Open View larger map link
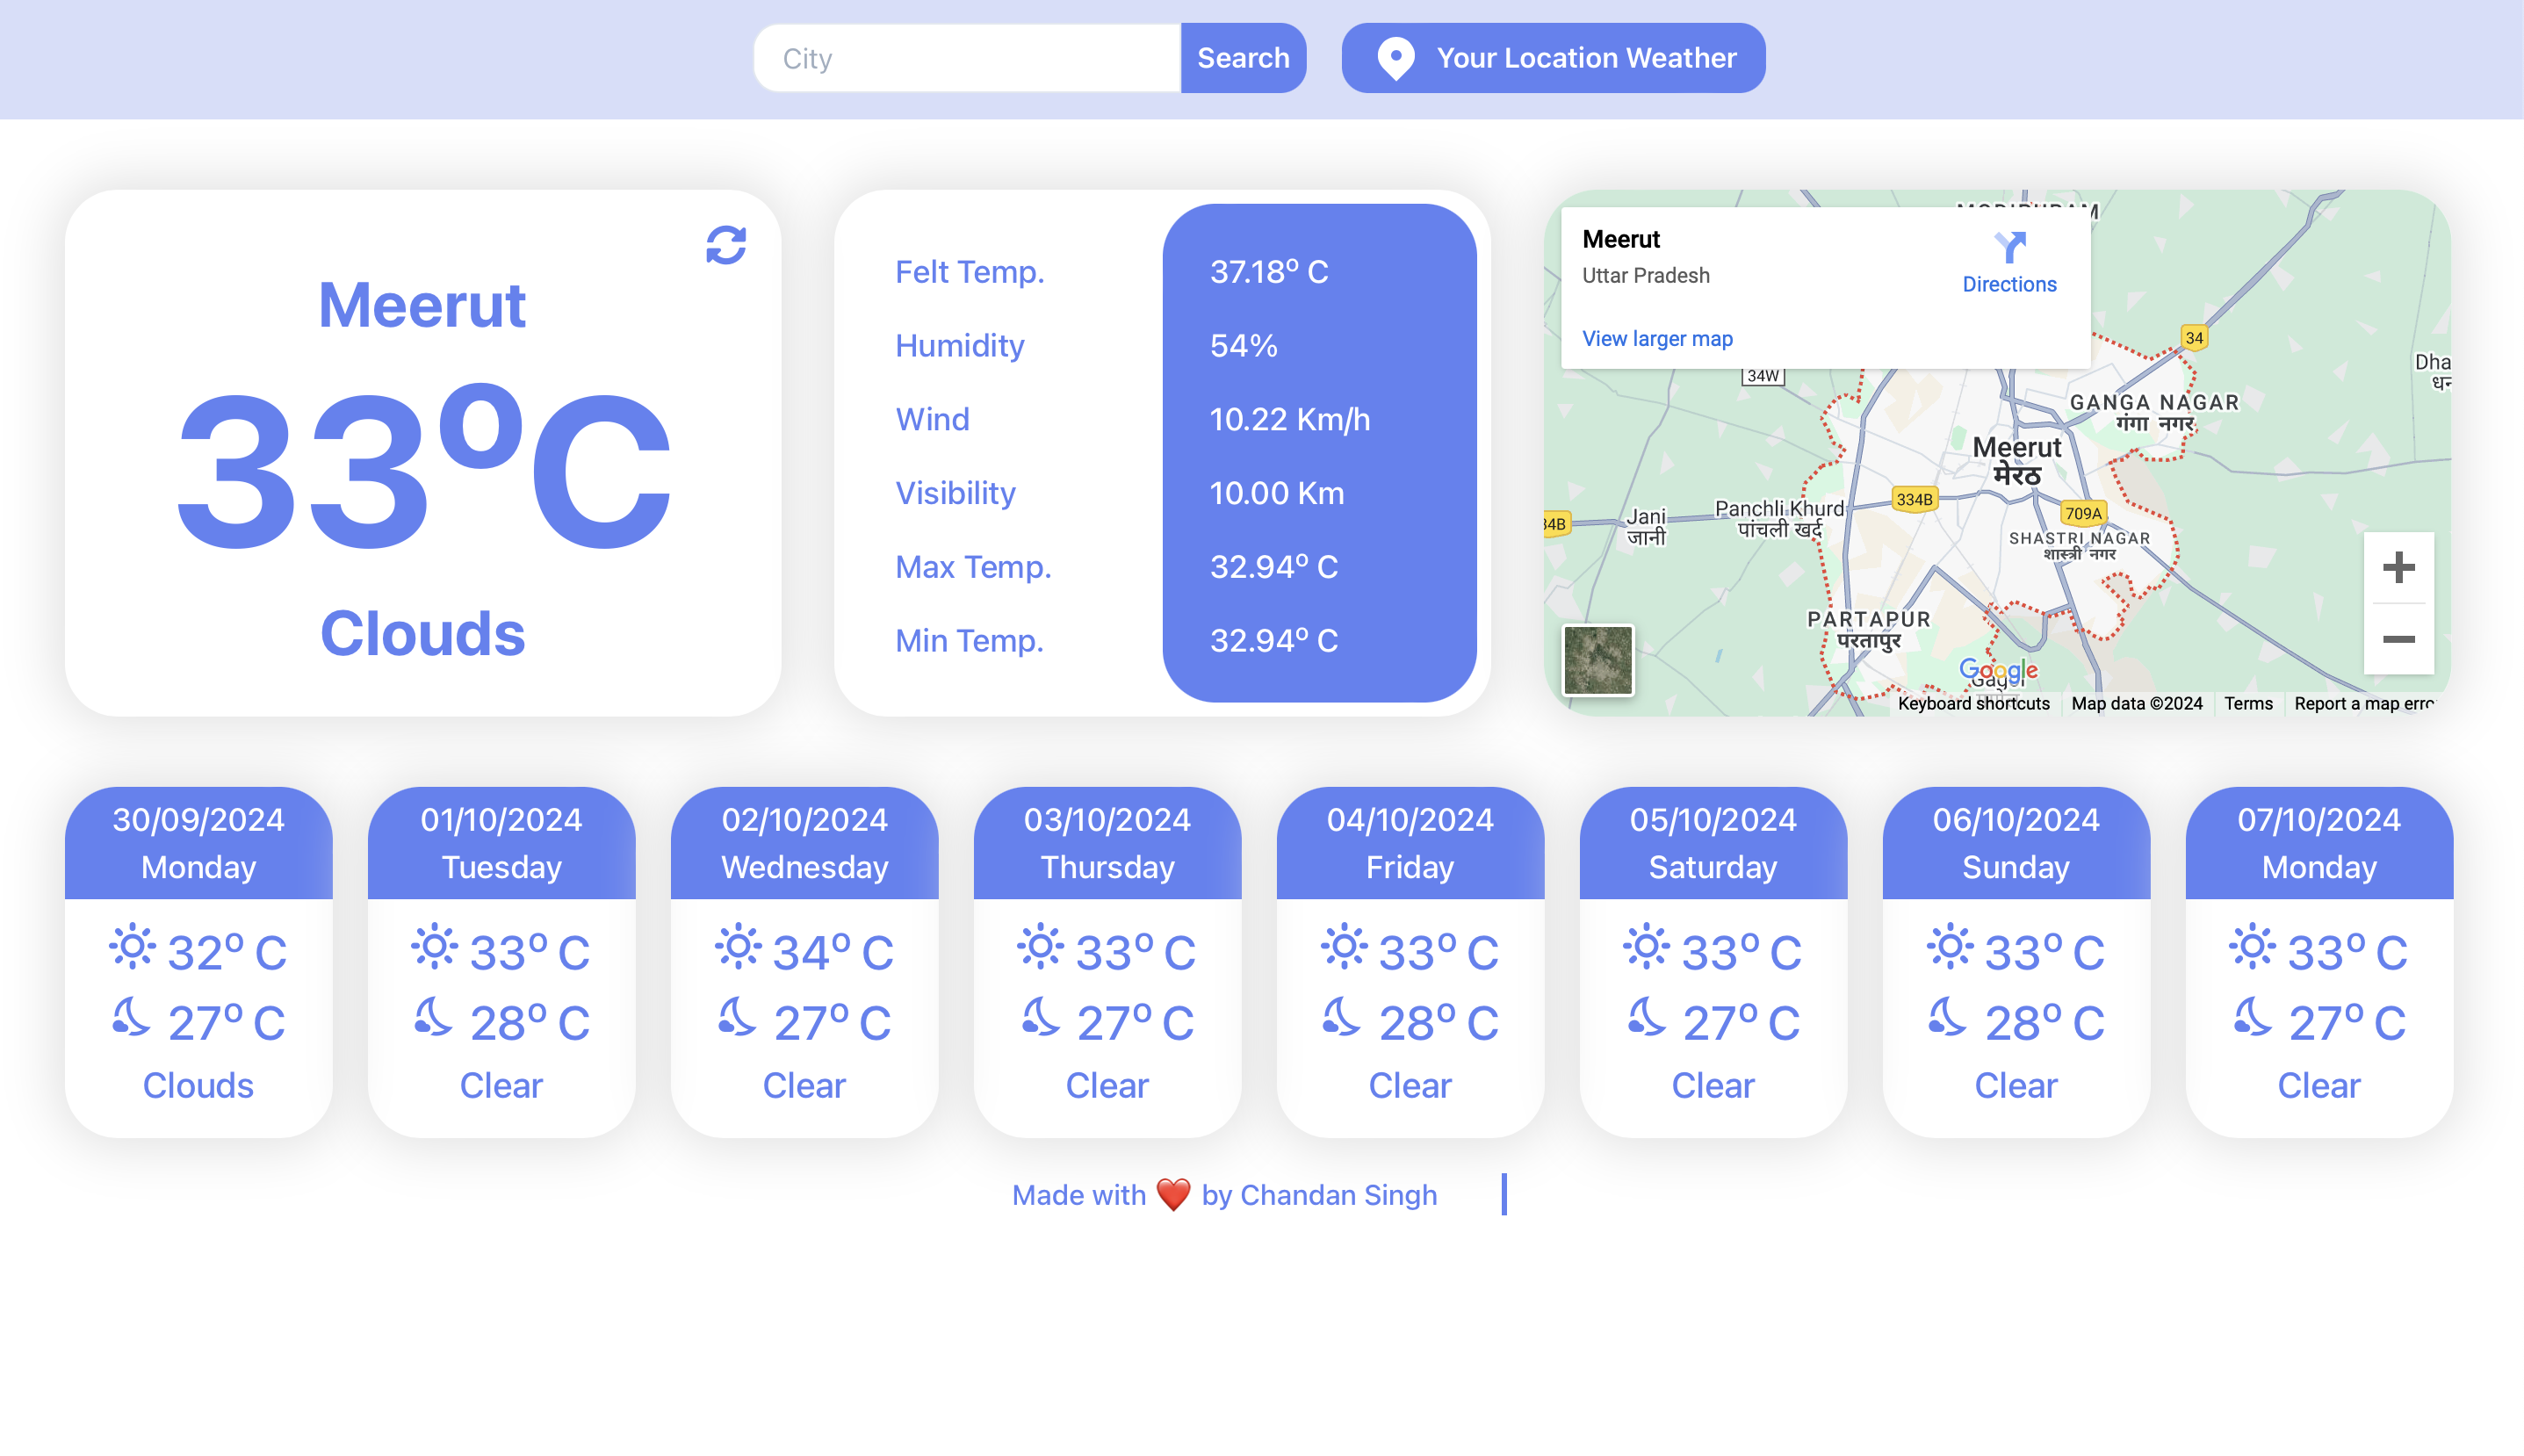2524x1456 pixels. pos(1657,339)
